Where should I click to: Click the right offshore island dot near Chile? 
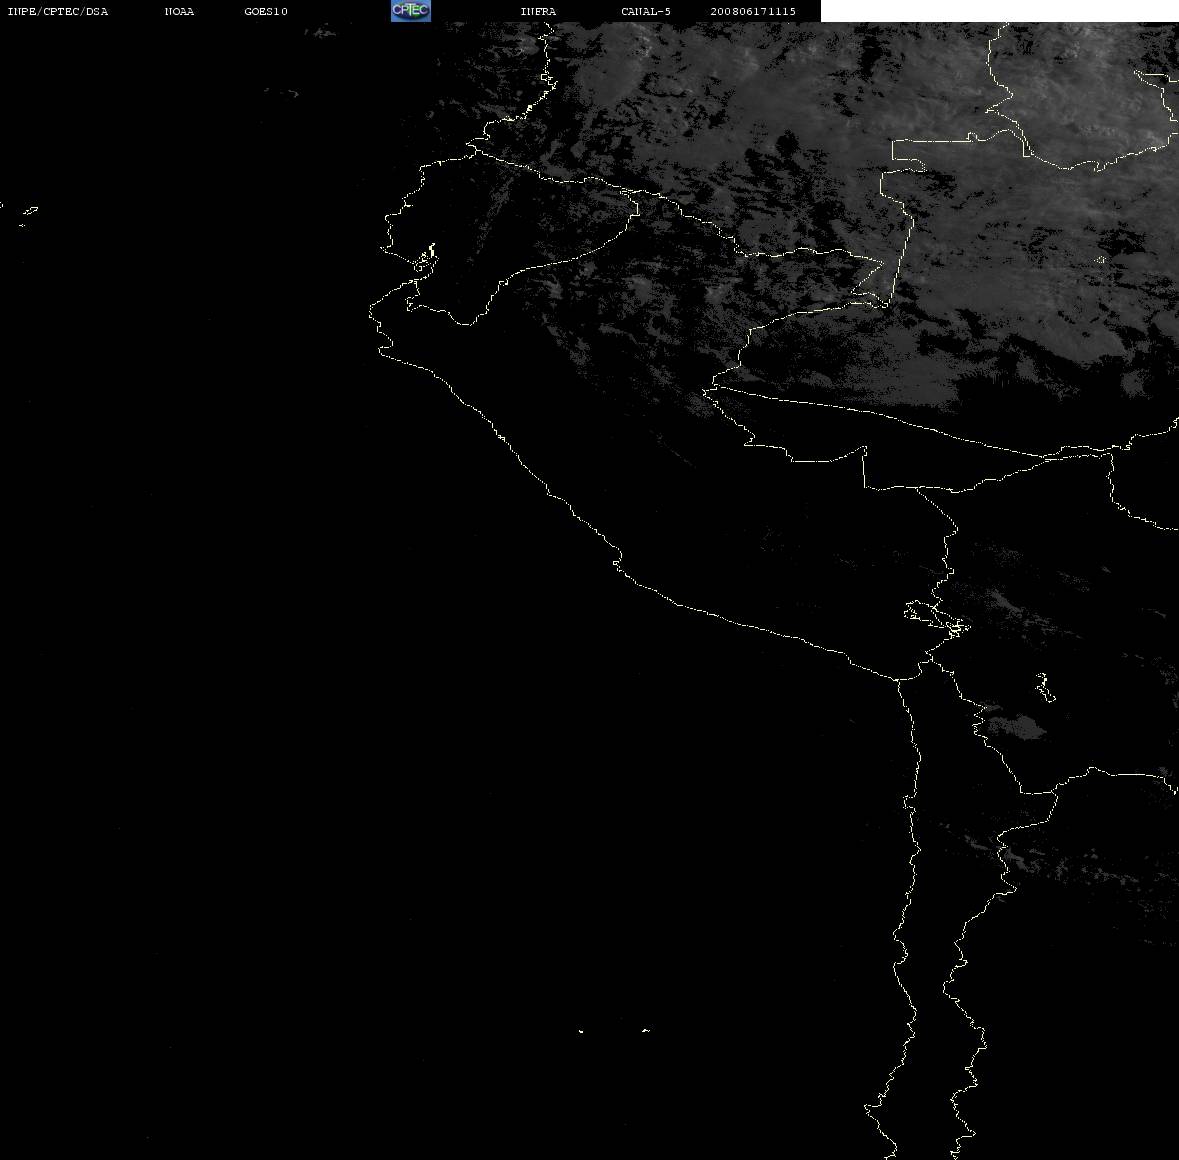(x=645, y=1030)
